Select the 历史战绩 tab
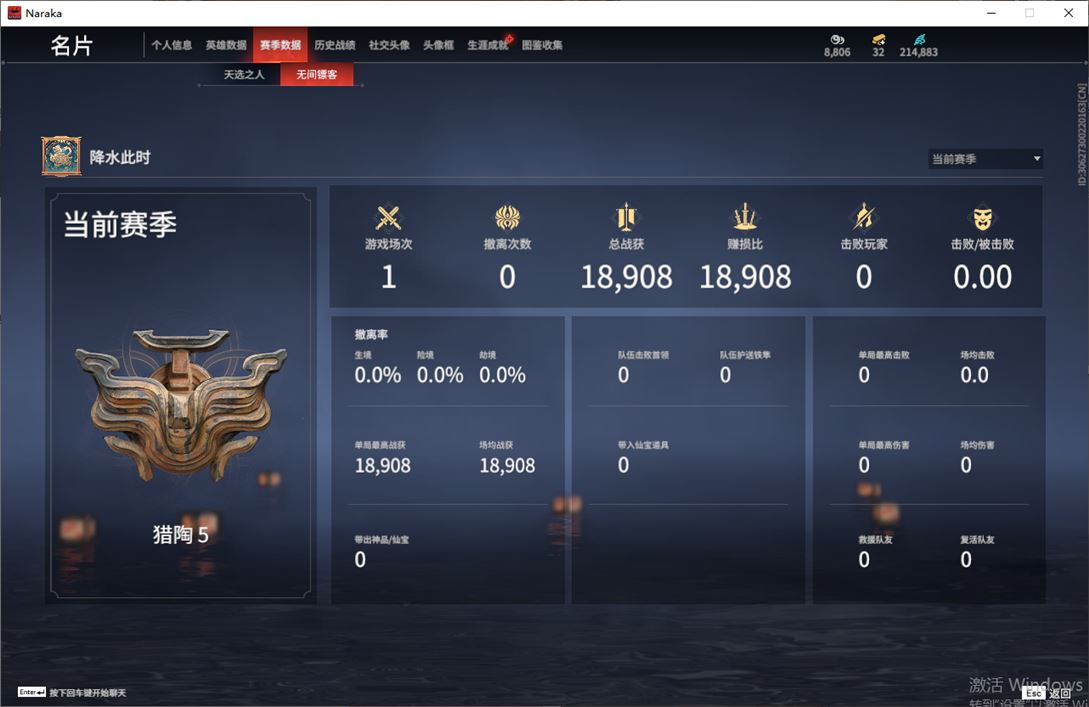 [335, 45]
